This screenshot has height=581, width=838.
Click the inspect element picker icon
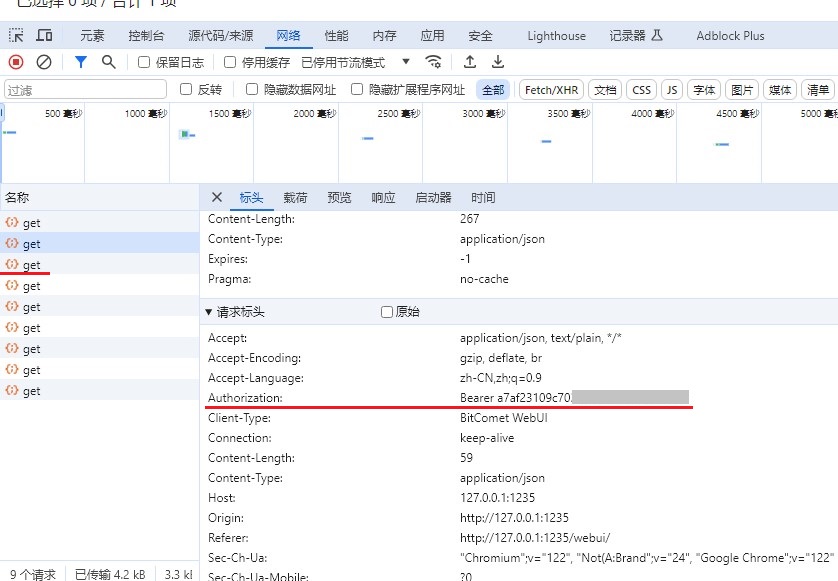point(16,36)
